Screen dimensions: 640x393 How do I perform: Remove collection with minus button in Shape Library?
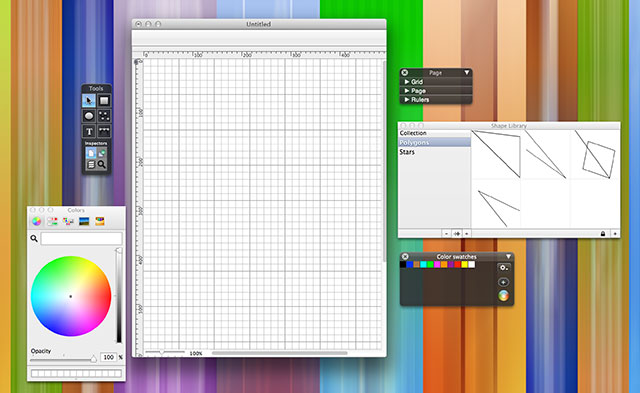tap(447, 233)
